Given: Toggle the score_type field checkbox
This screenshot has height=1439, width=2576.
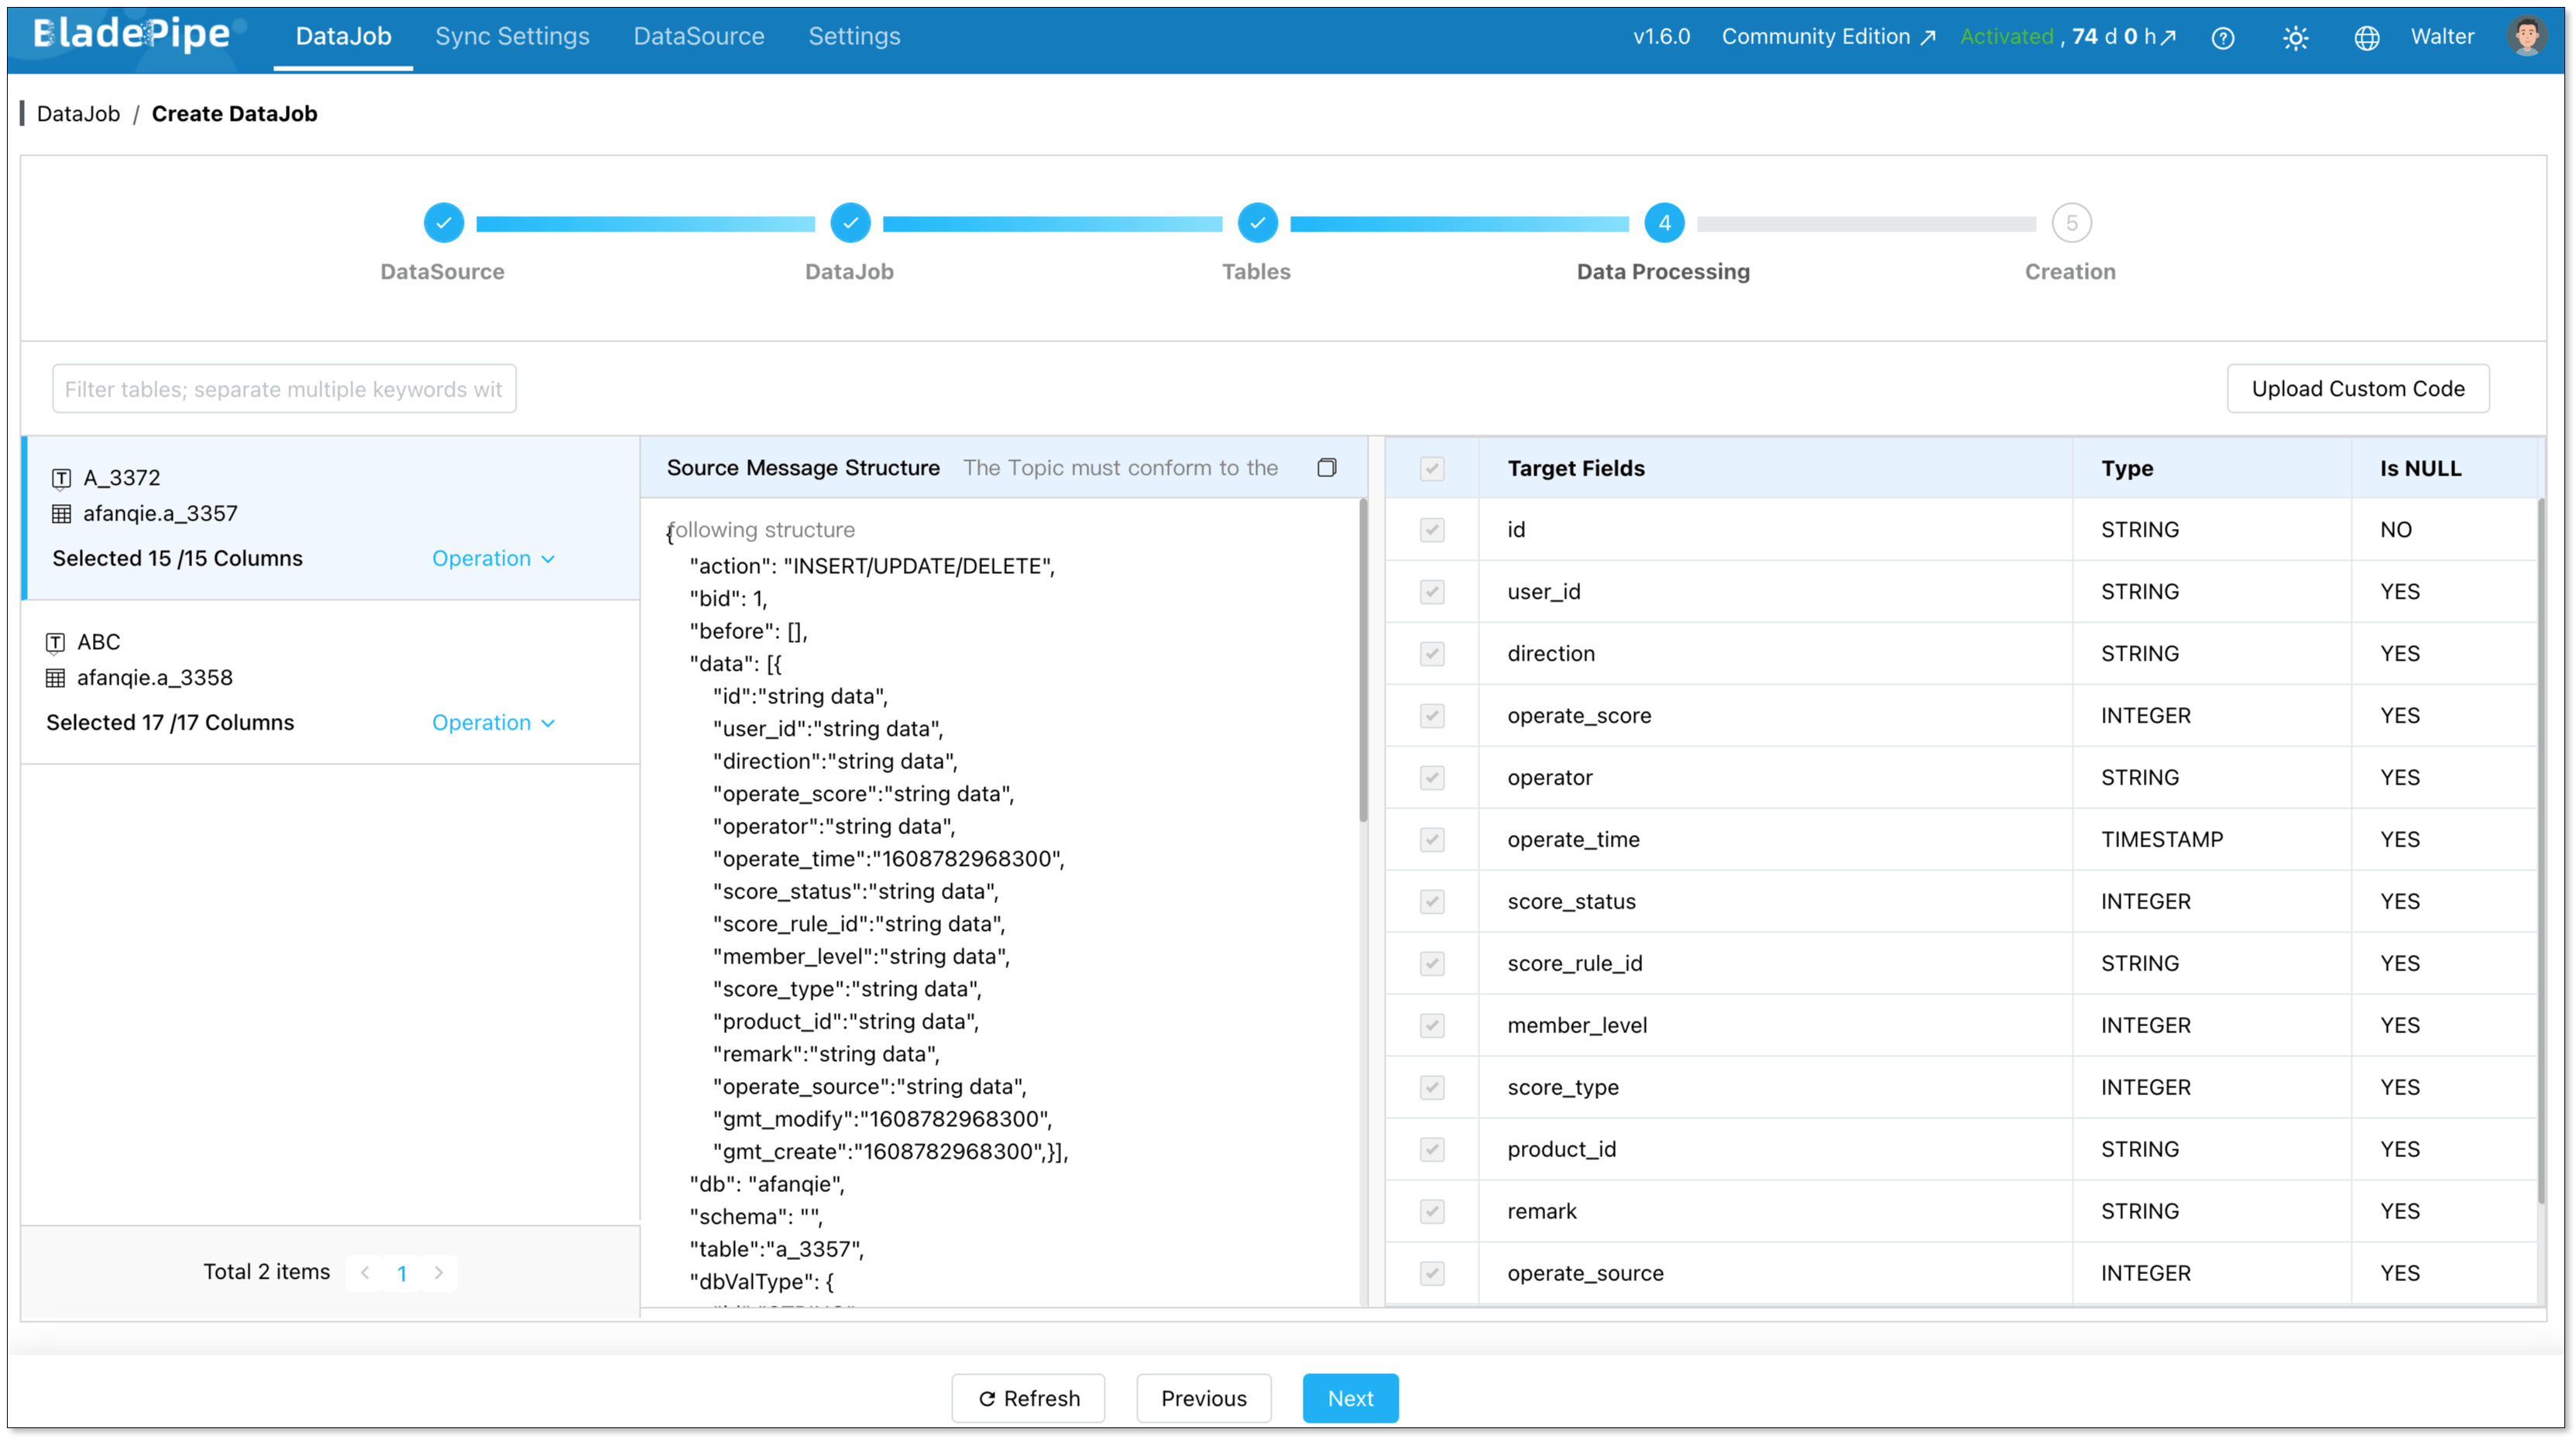Looking at the screenshot, I should (1432, 1087).
